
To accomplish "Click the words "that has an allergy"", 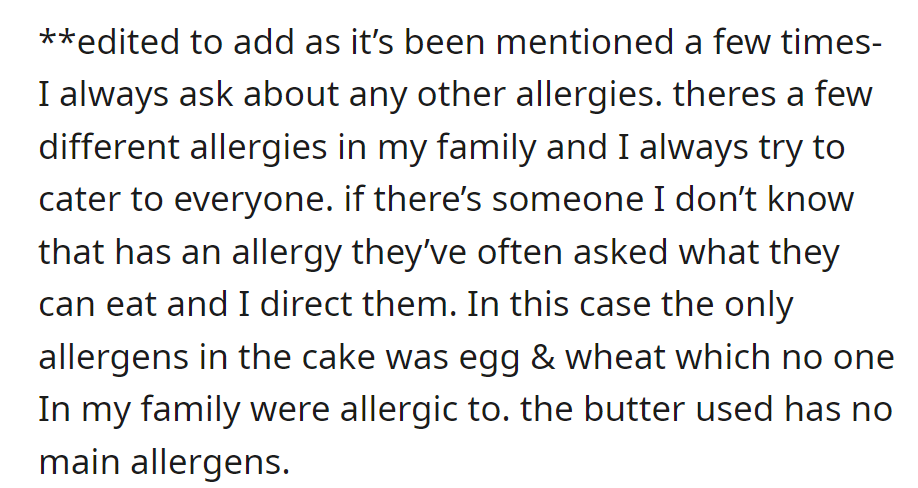I will pos(190,252).
